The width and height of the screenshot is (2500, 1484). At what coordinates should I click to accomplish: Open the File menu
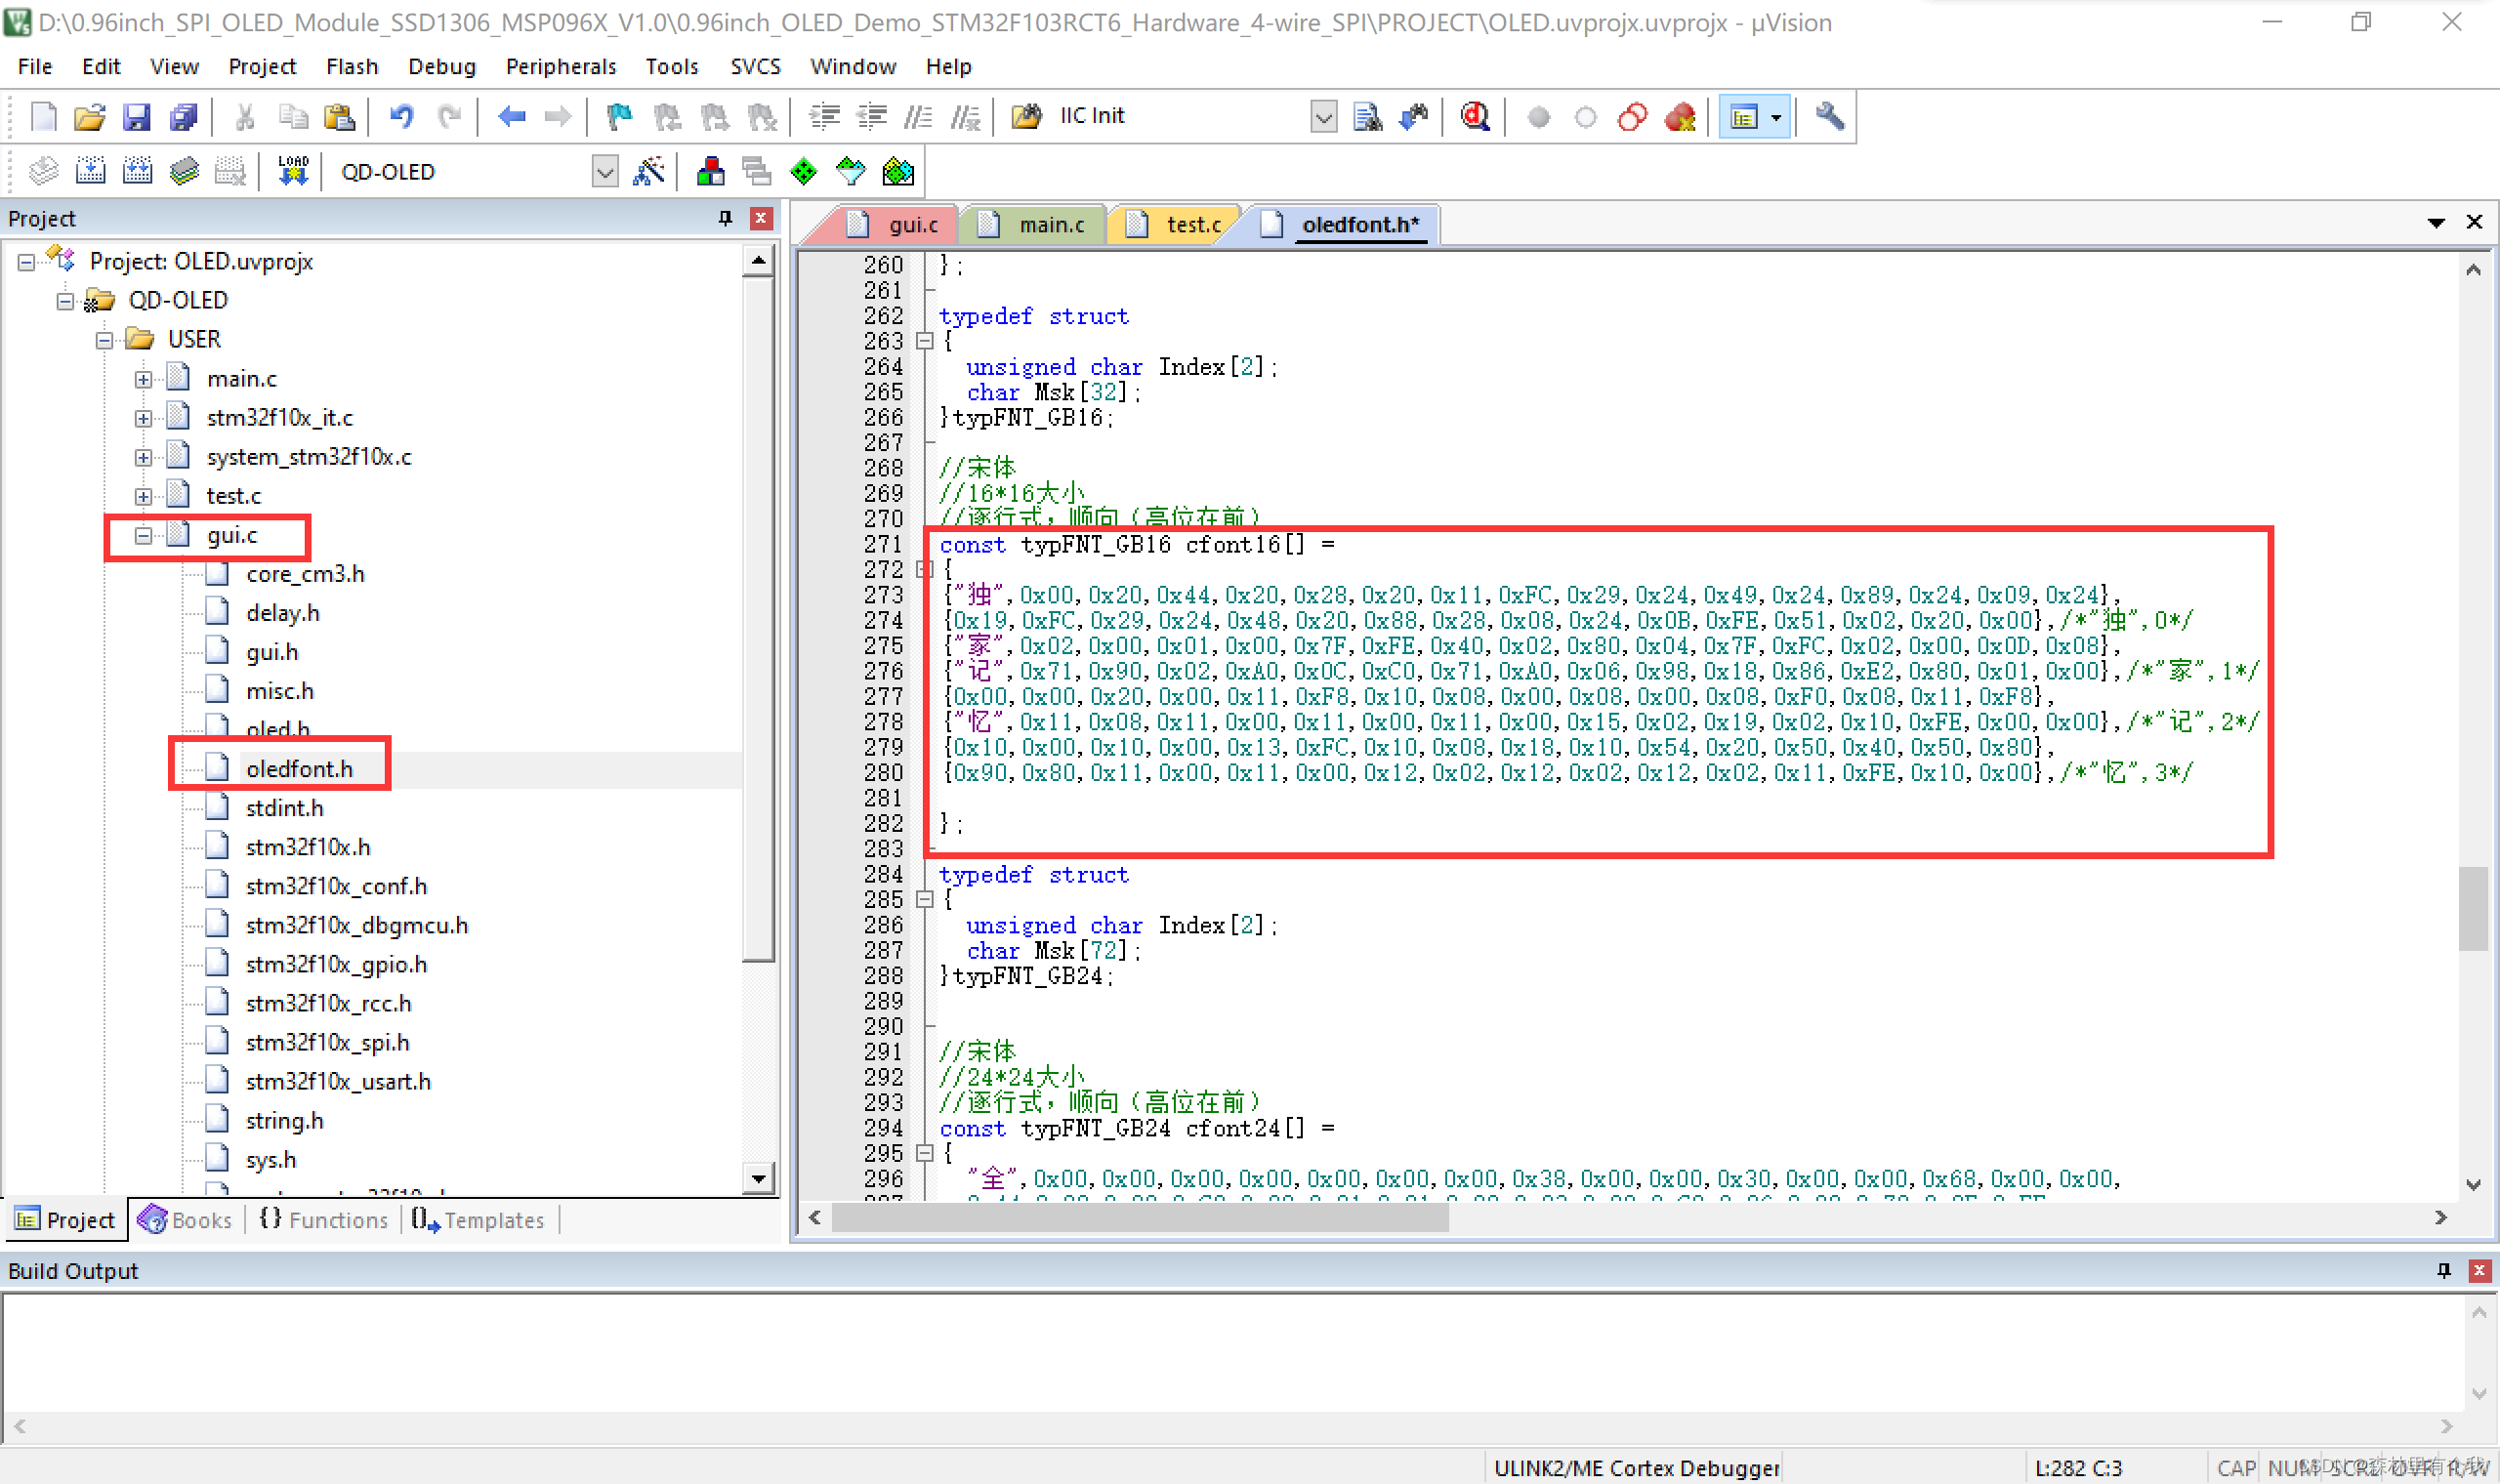click(x=35, y=66)
